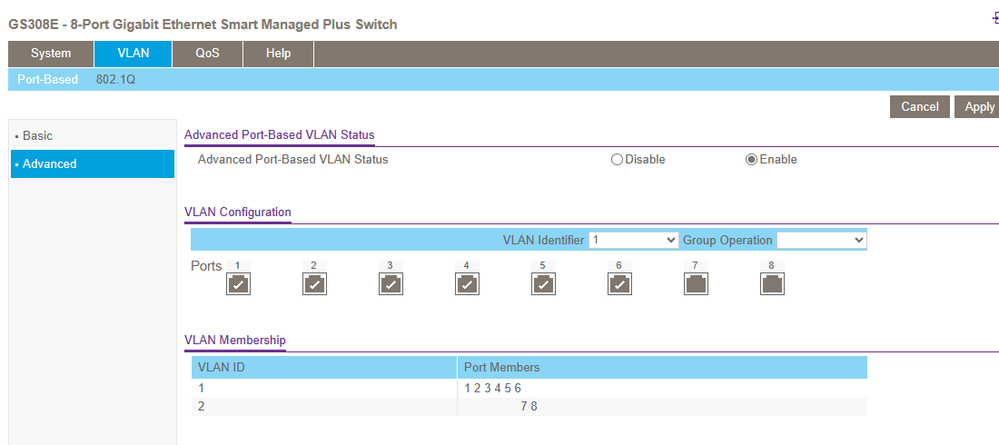Click the Apply button
Screen dimensions: 999x445
coord(977,107)
